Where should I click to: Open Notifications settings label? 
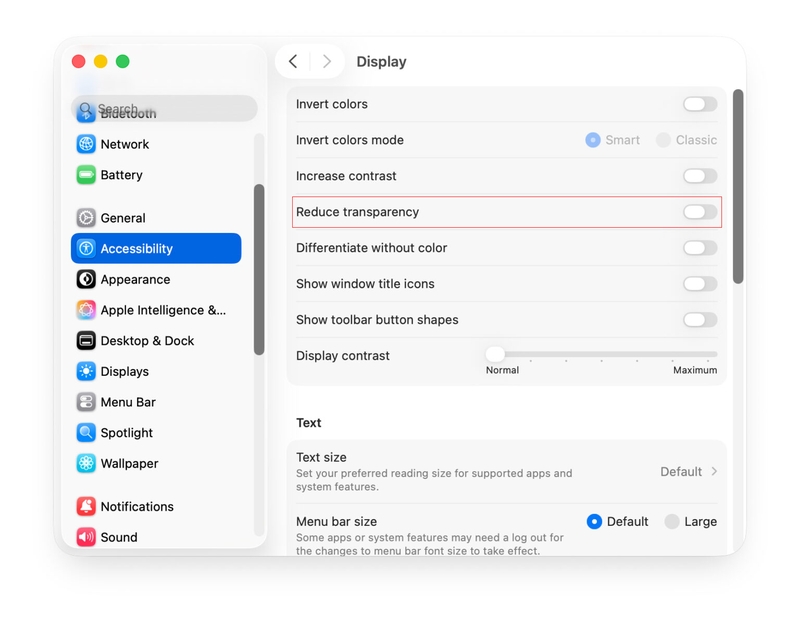pyautogui.click(x=137, y=507)
